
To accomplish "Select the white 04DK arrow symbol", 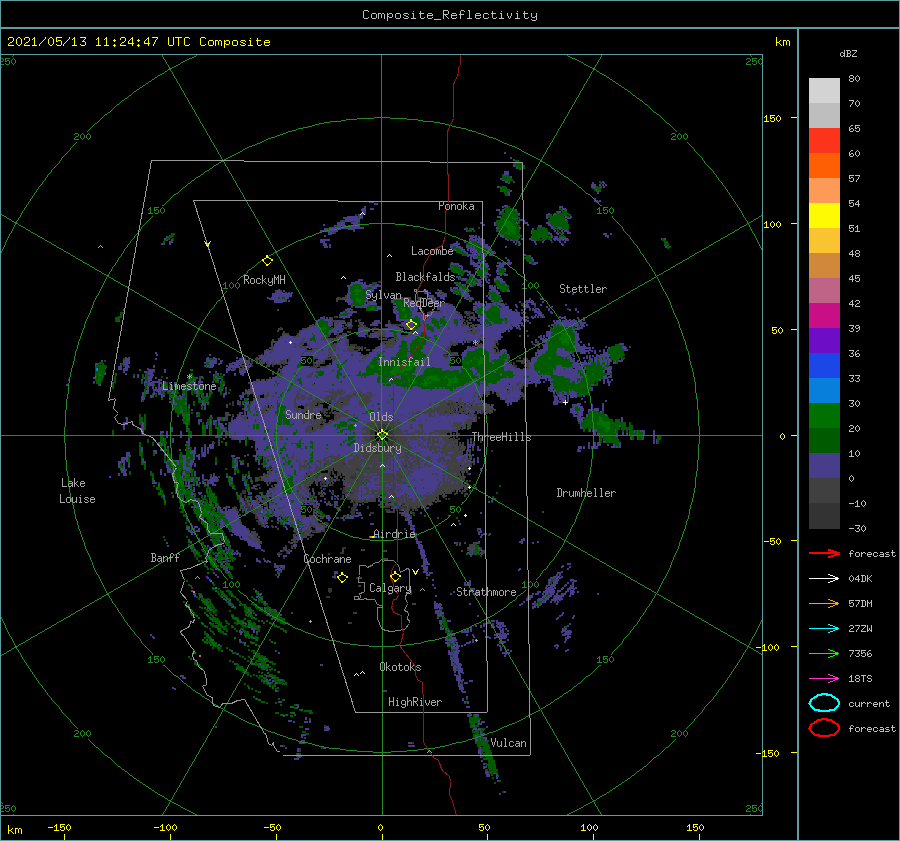I will point(824,579).
